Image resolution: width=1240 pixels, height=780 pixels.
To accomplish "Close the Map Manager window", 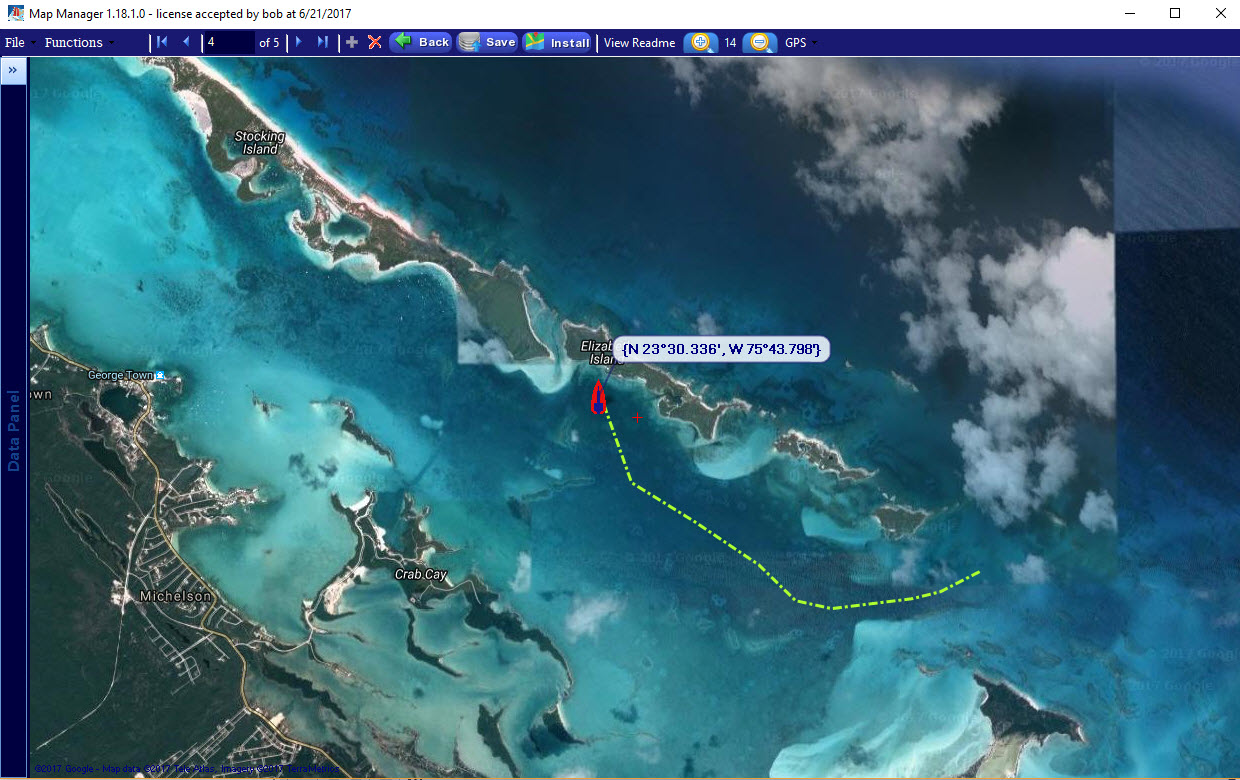I will tap(1220, 14).
